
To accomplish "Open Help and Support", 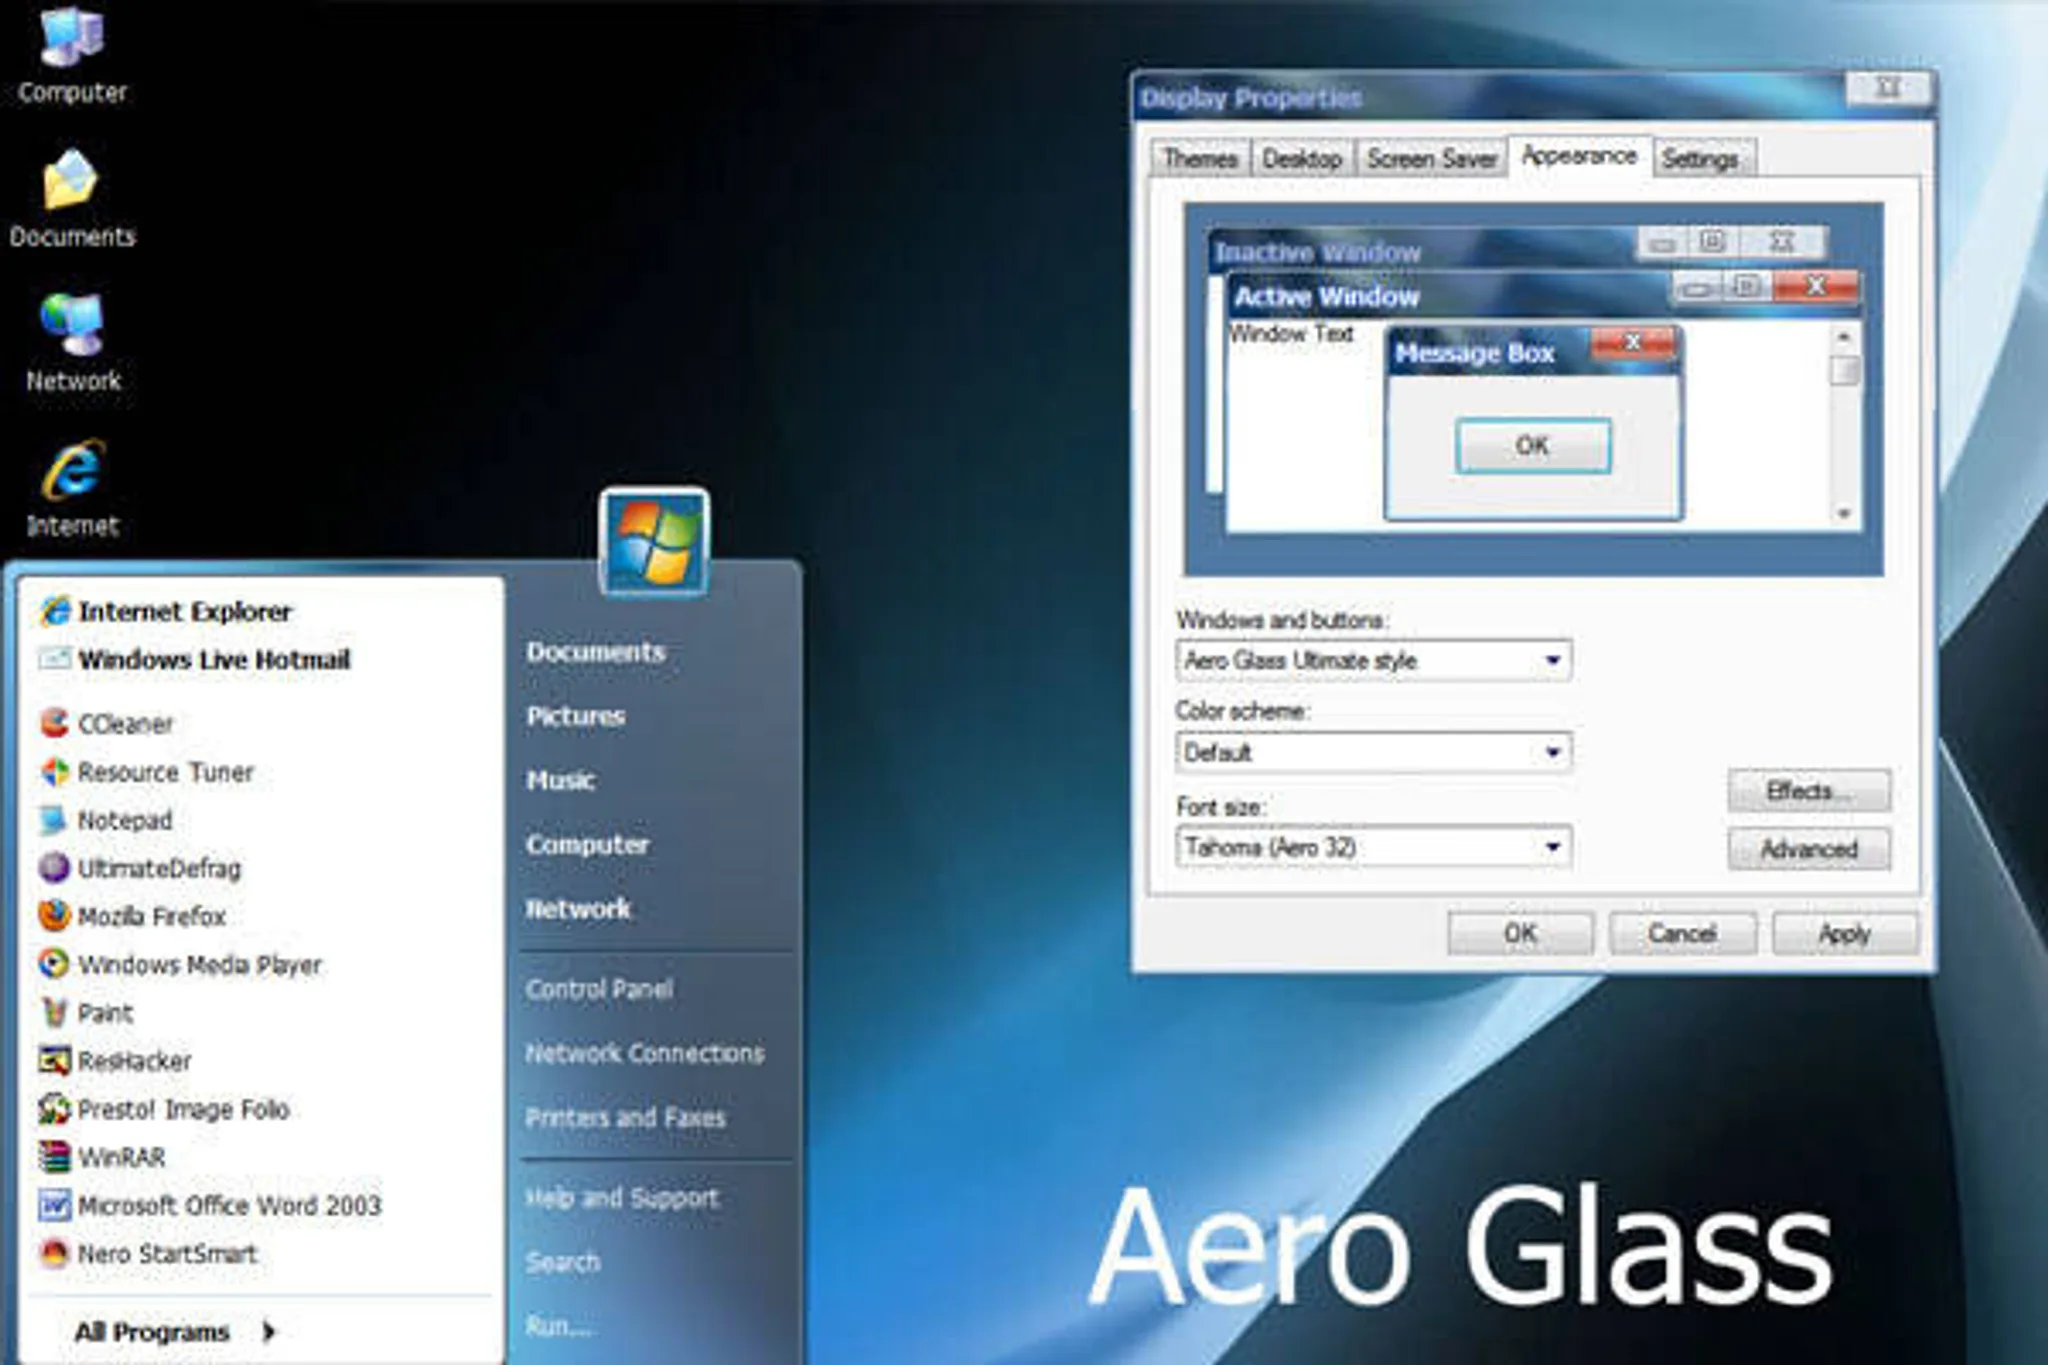I will pos(622,1198).
